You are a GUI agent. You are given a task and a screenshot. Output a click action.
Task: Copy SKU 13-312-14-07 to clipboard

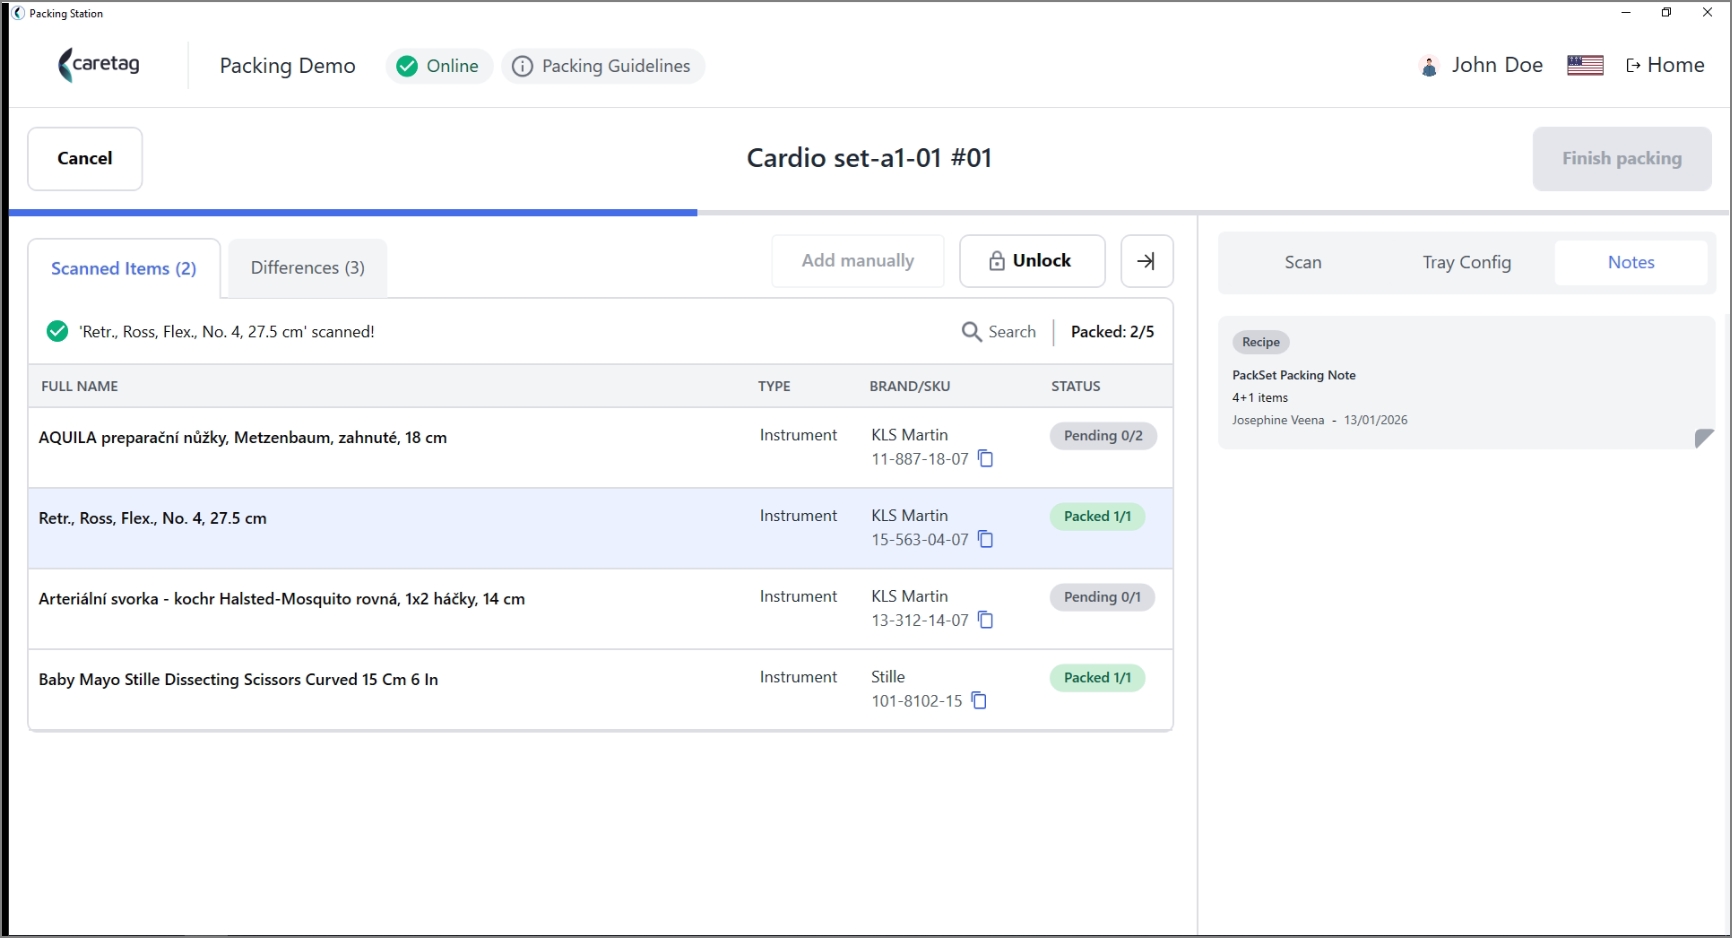[985, 620]
